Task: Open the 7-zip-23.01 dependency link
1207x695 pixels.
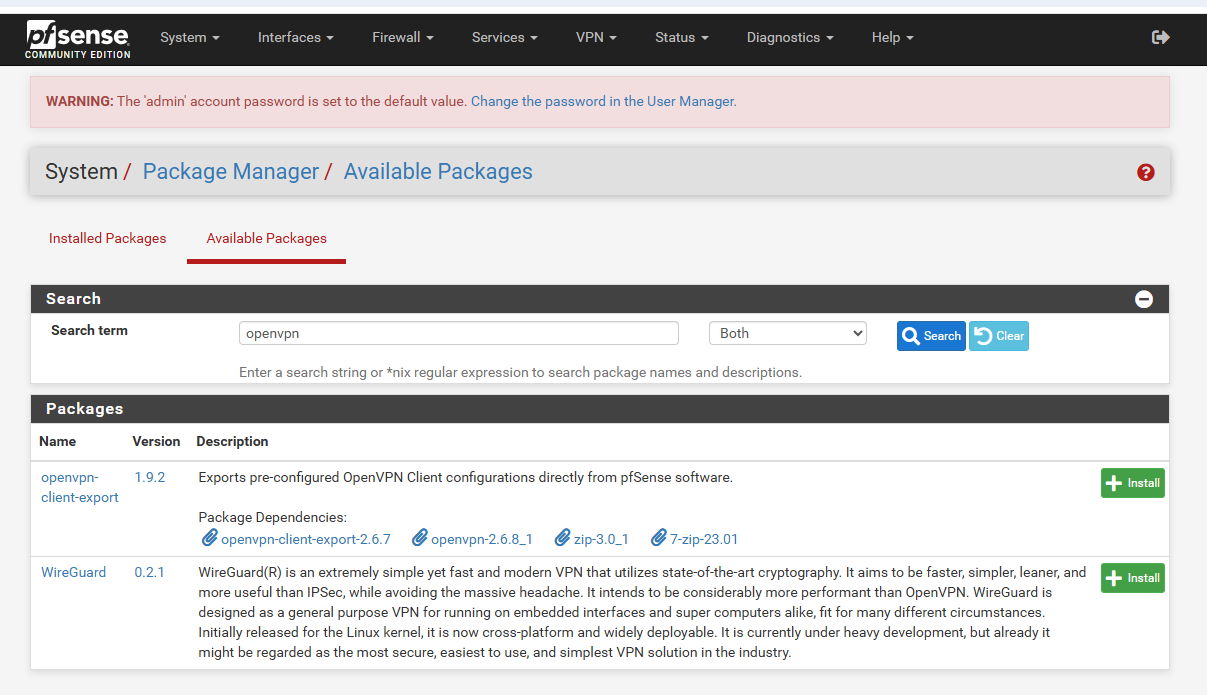Action: pyautogui.click(x=704, y=539)
